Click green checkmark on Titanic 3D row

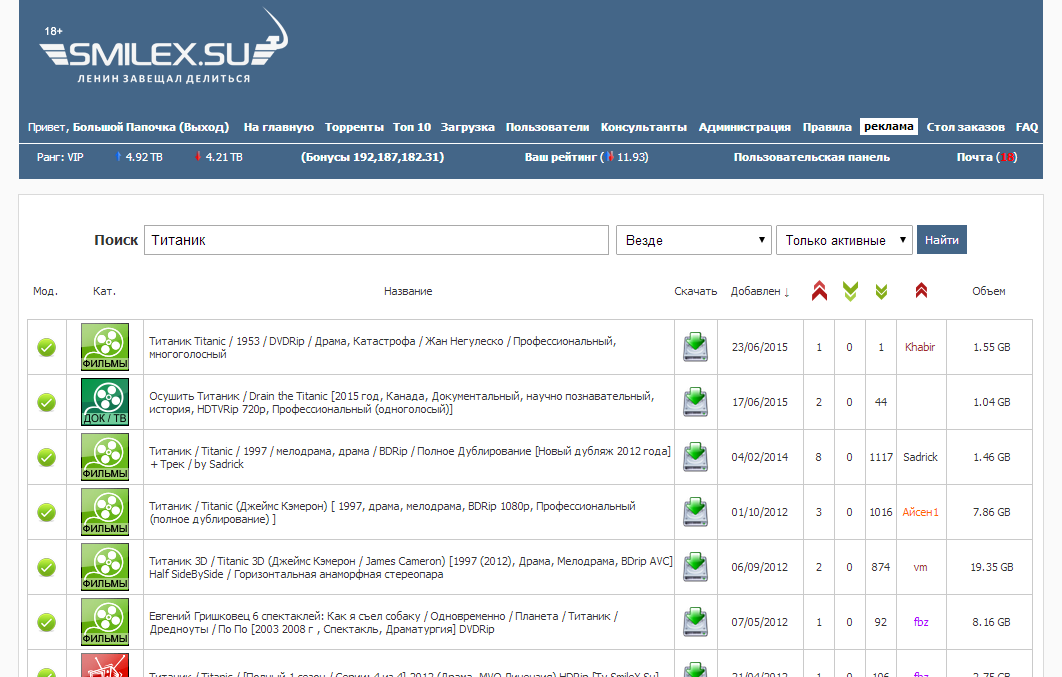point(46,567)
